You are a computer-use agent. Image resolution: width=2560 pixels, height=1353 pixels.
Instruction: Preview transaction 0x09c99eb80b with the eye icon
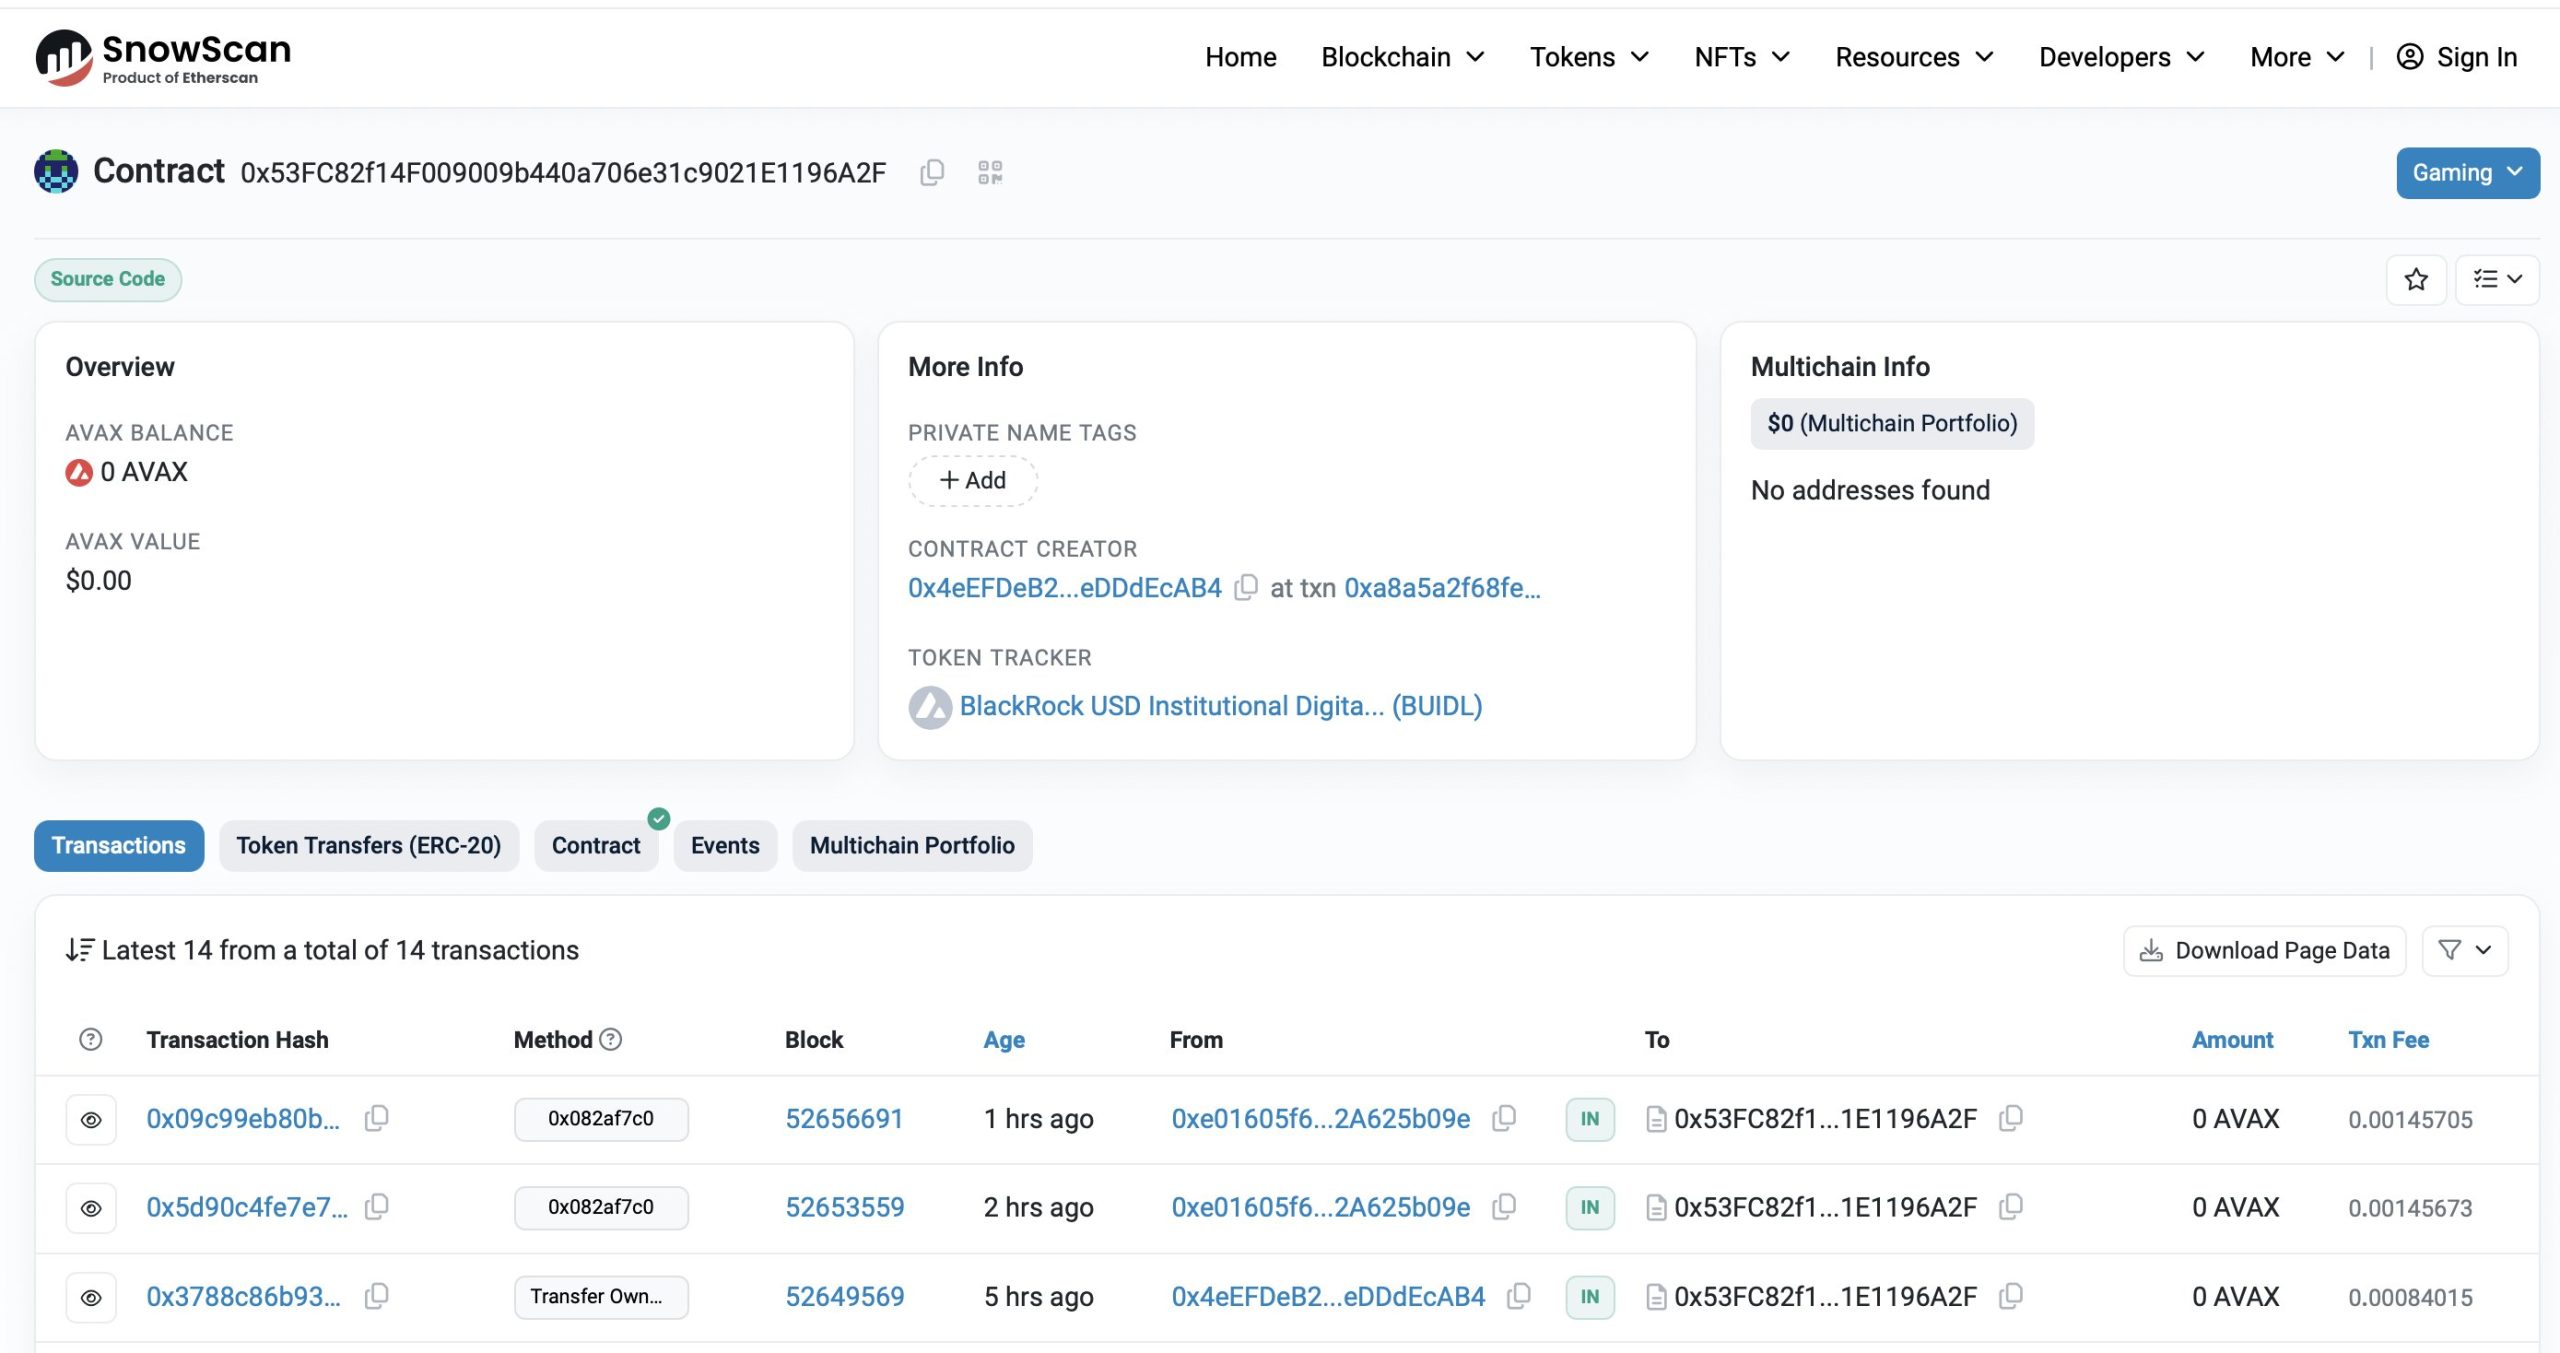click(x=91, y=1119)
